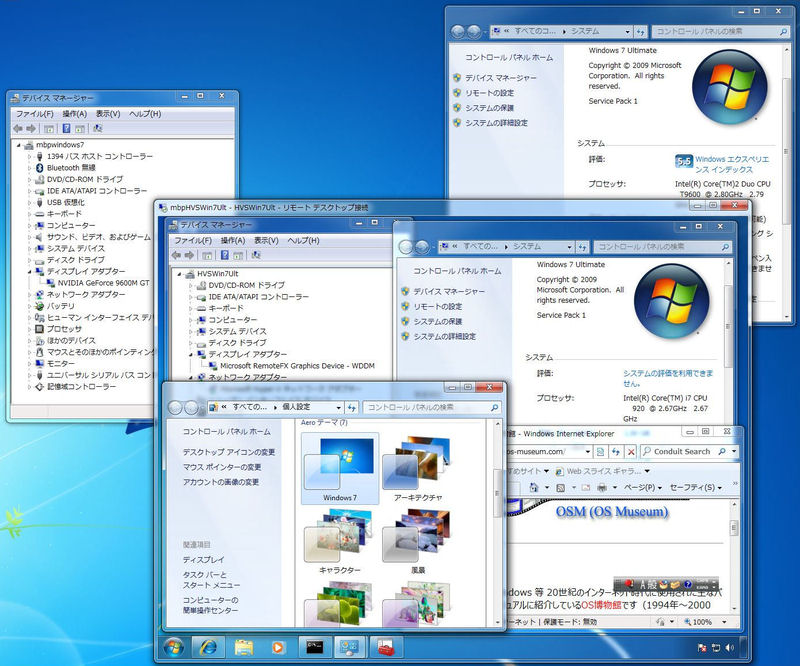Click マウス ポインターの変更 link
Image resolution: width=800 pixels, height=666 pixels.
[222, 467]
